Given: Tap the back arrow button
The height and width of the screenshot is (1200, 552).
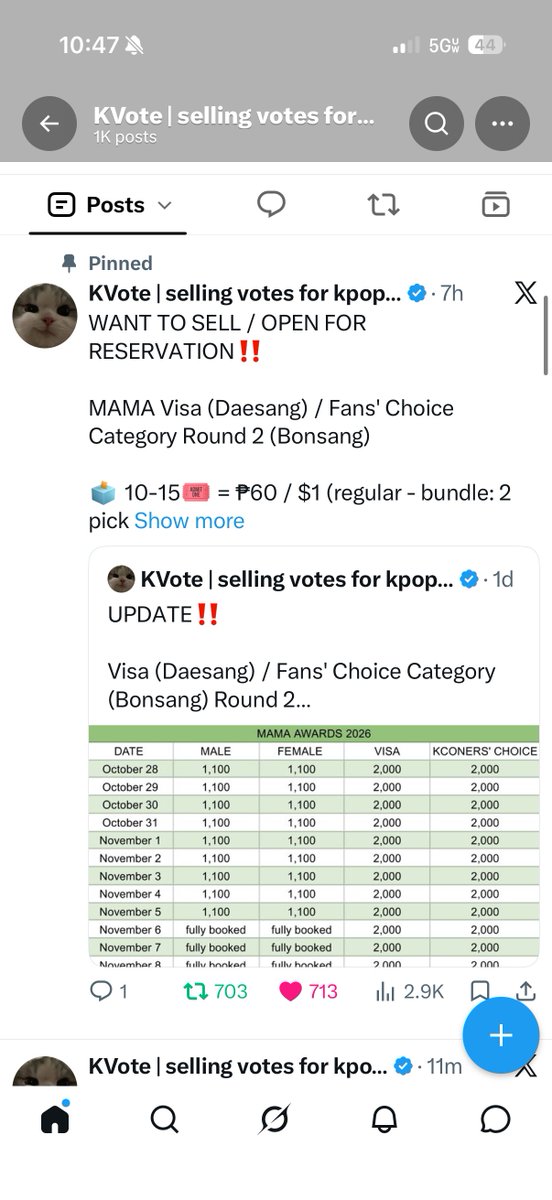Looking at the screenshot, I should click(x=49, y=124).
